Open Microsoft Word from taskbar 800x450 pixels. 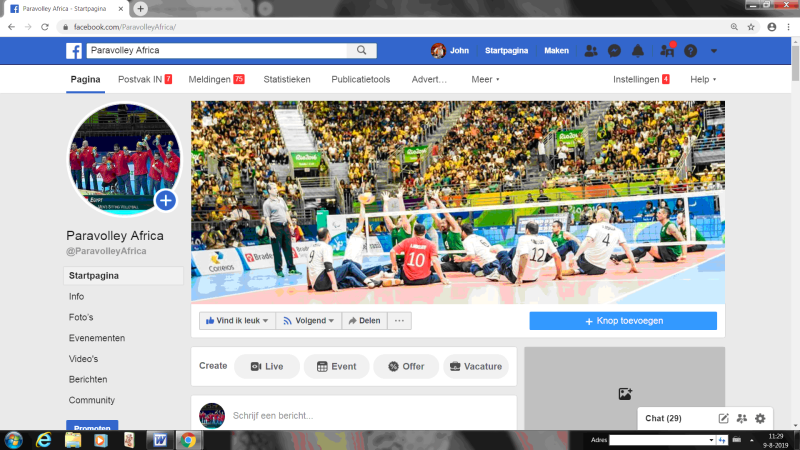pos(160,440)
